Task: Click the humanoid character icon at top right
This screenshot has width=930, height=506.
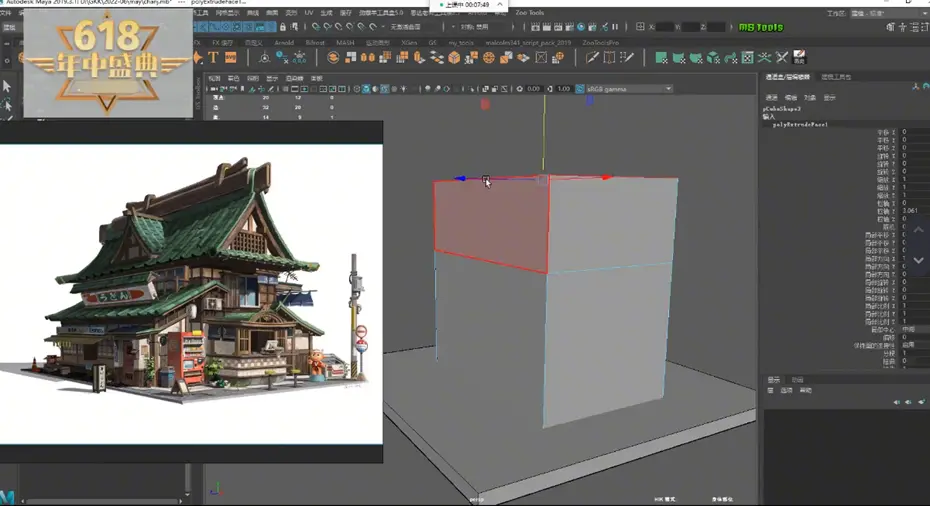Action: [x=903, y=27]
